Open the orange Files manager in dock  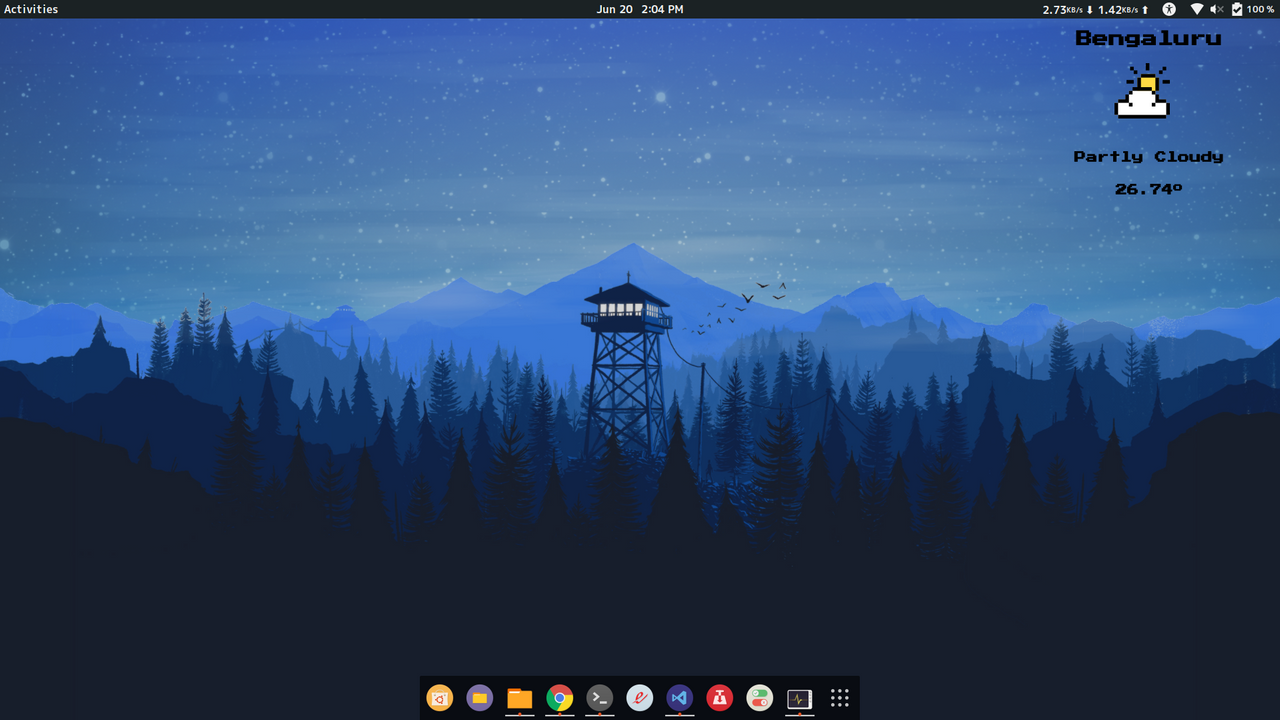click(520, 698)
